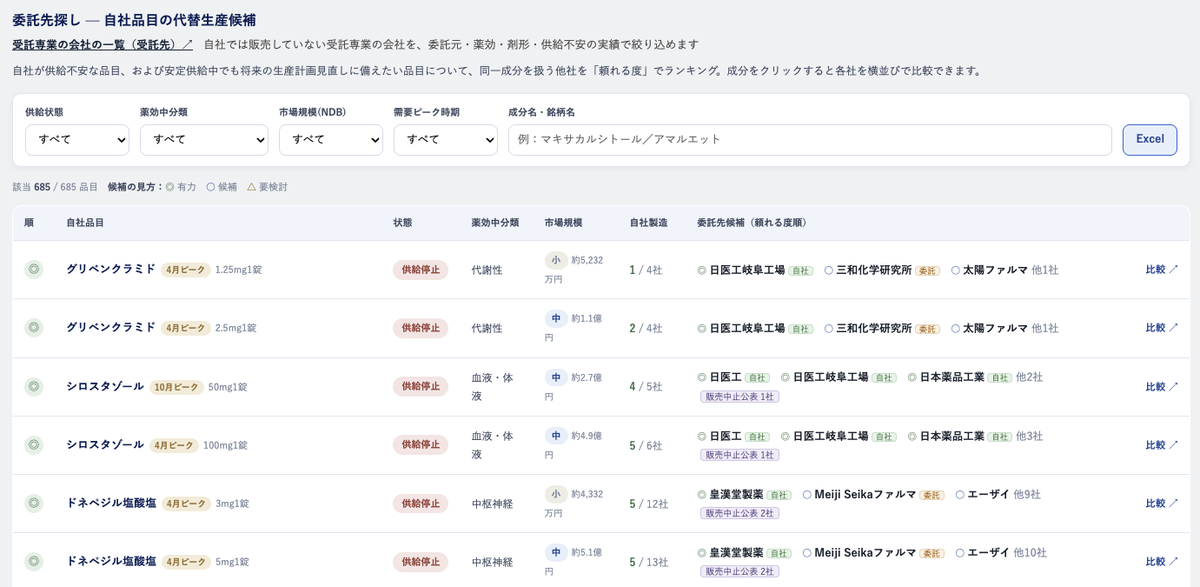Click the ◎ rank icon for シロスタゾール 50mg1錠

33,386
